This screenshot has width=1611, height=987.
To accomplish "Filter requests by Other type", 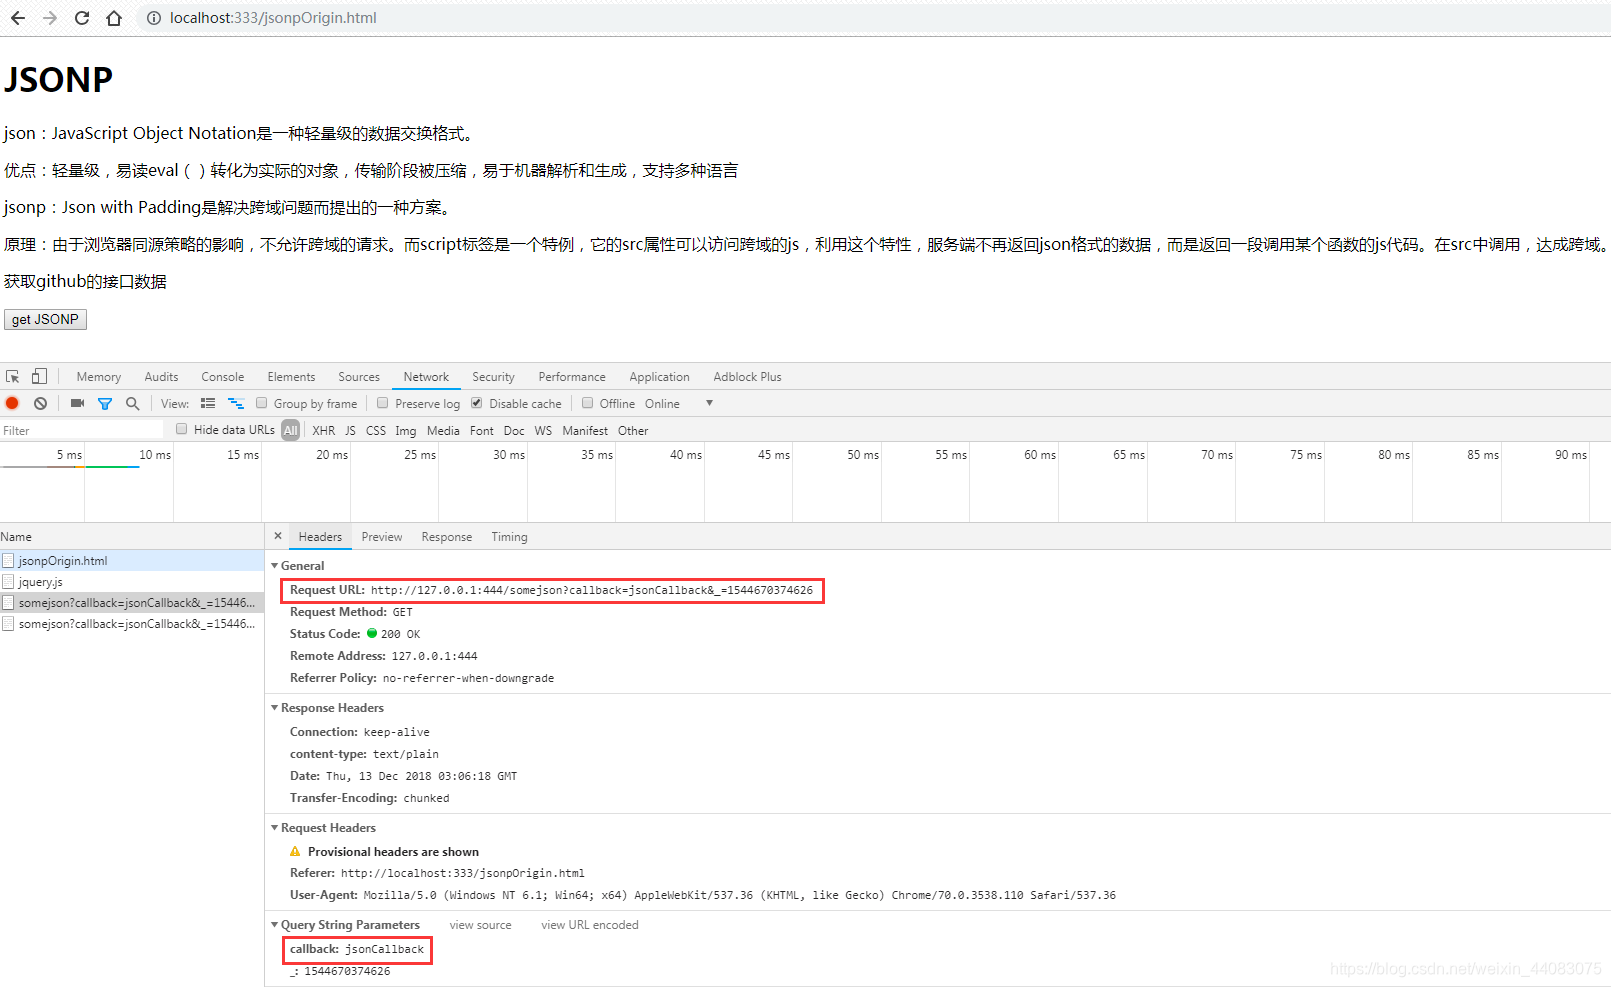I will [x=633, y=431].
